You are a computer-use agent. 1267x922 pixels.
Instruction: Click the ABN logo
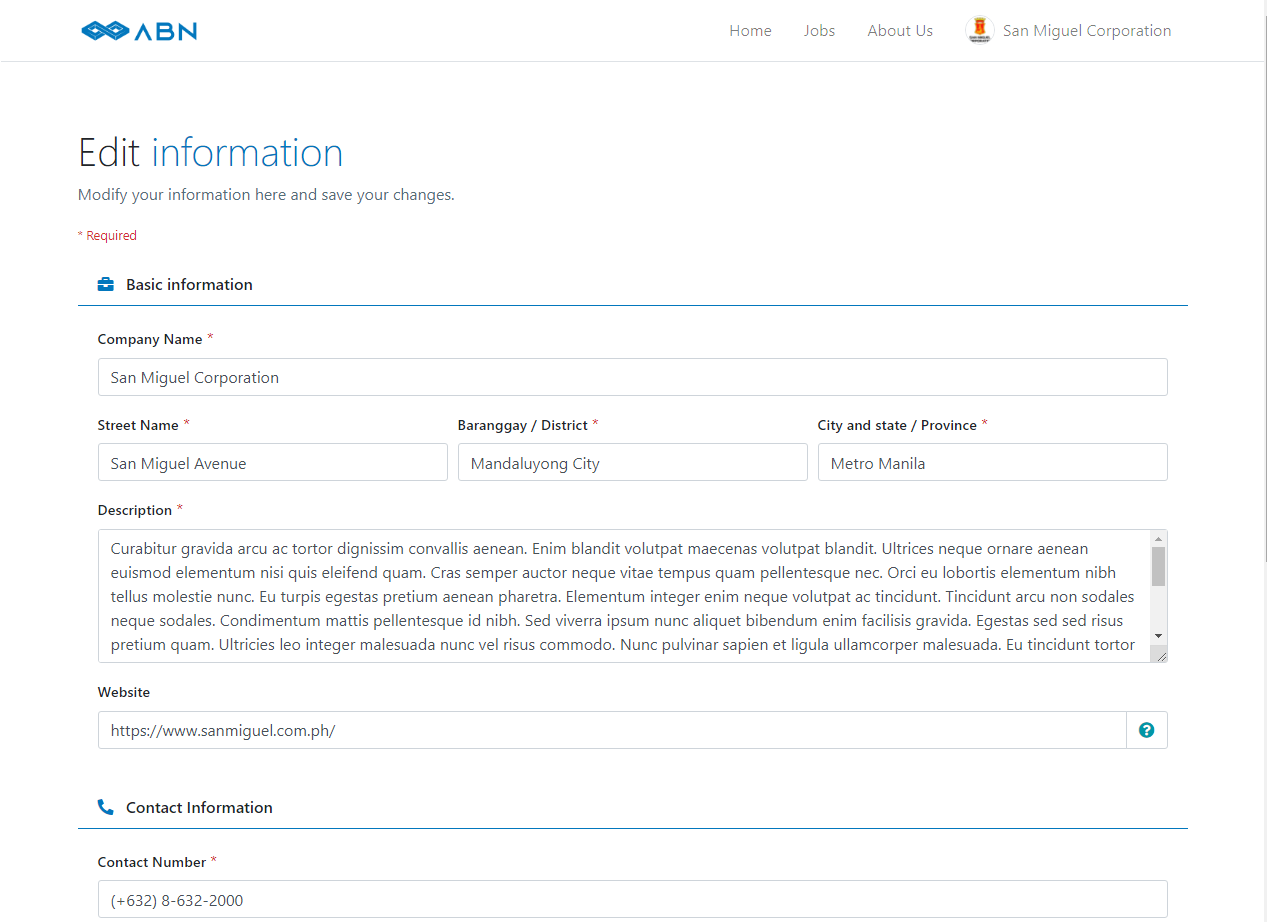point(139,31)
